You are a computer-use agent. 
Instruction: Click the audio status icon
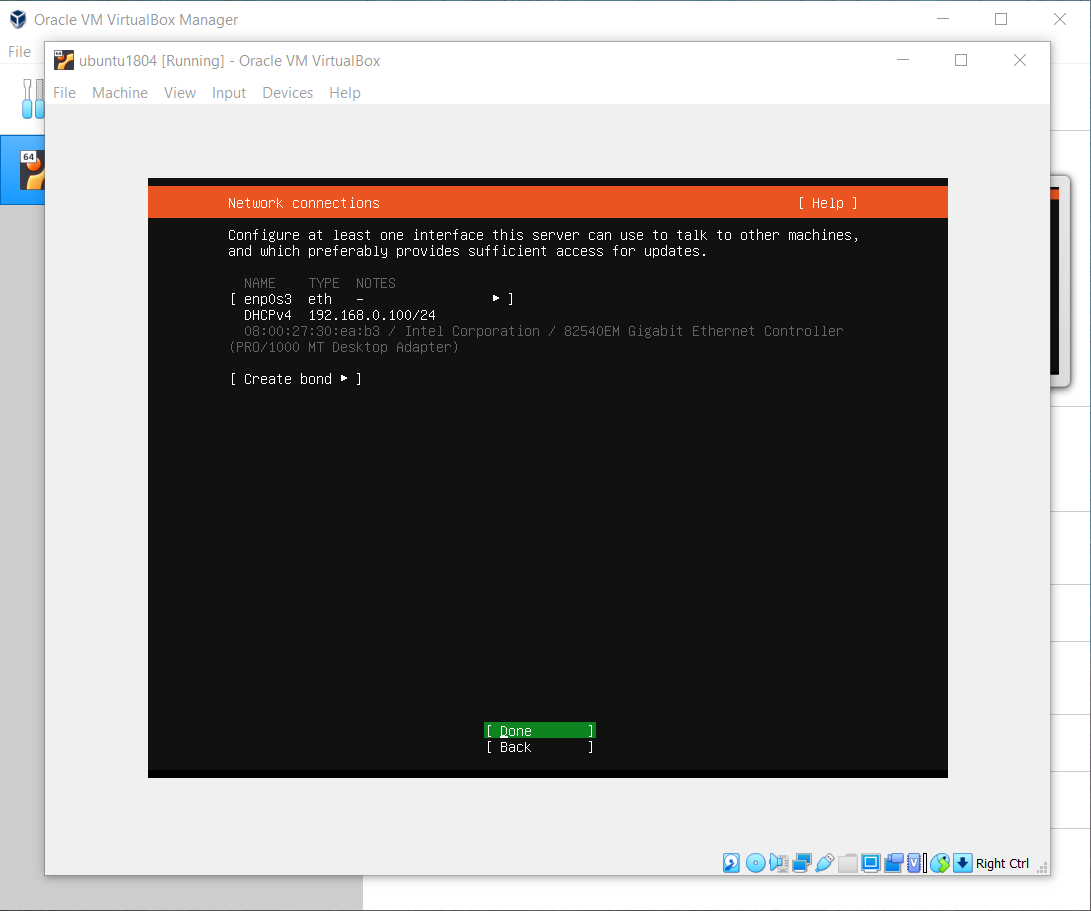point(778,863)
